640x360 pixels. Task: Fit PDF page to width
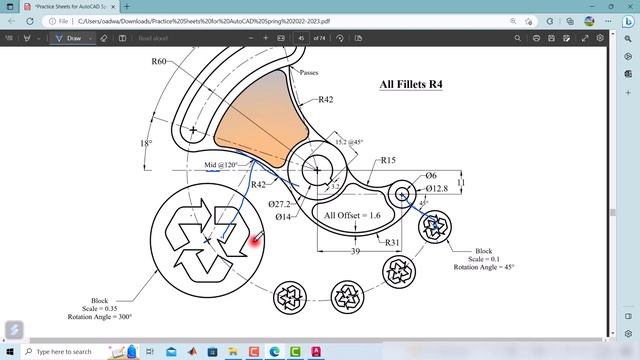(281, 38)
